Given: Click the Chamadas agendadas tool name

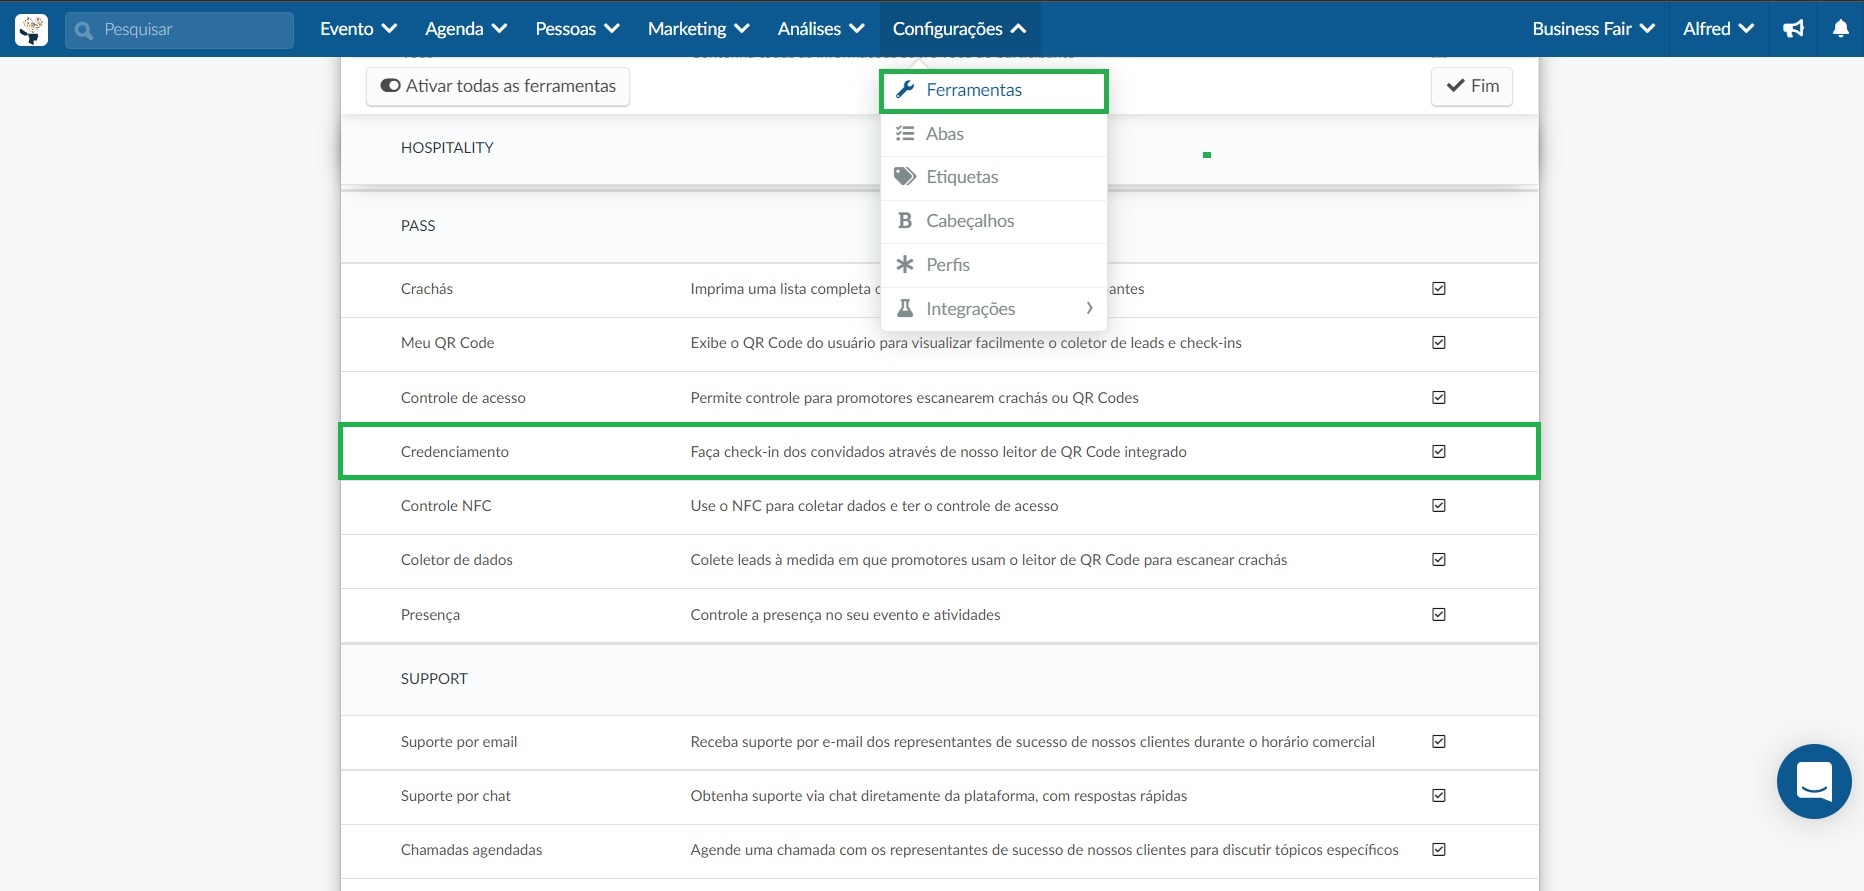Looking at the screenshot, I should click(471, 850).
